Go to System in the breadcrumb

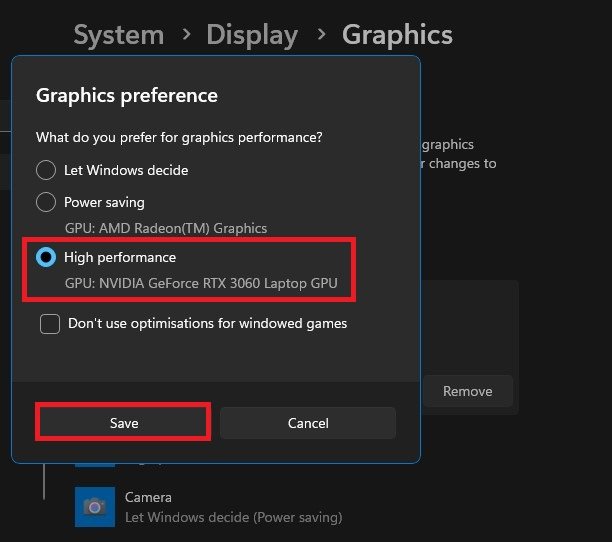point(119,35)
